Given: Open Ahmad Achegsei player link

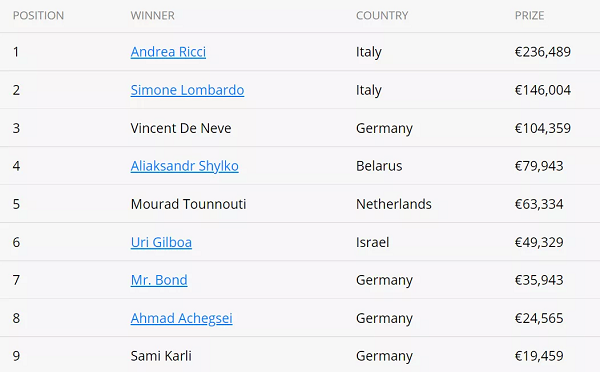Looking at the screenshot, I should coord(181,318).
